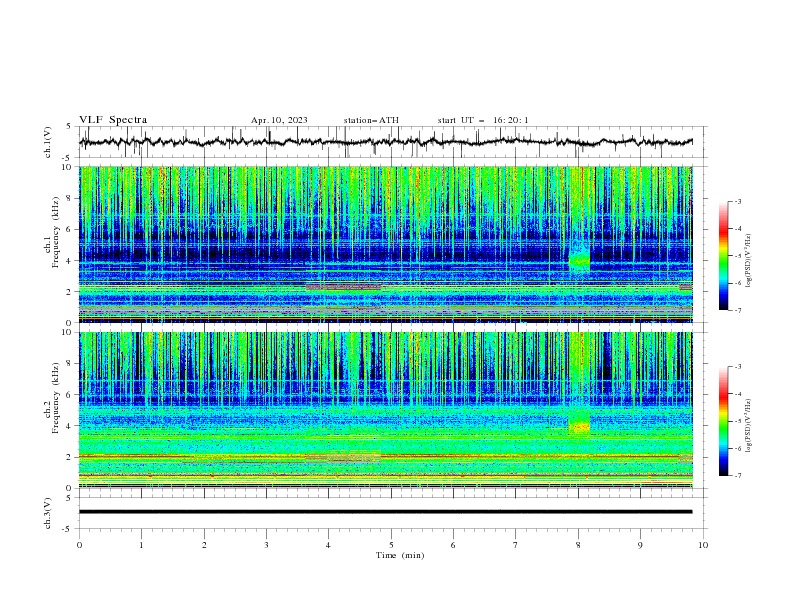
Task: Click the '-5' tick on ch.2 colorbar
Action: tap(738, 421)
